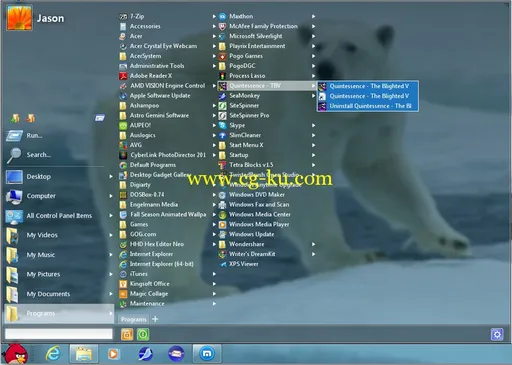Click the Process Lasso icon
512x365 pixels.
(x=222, y=76)
